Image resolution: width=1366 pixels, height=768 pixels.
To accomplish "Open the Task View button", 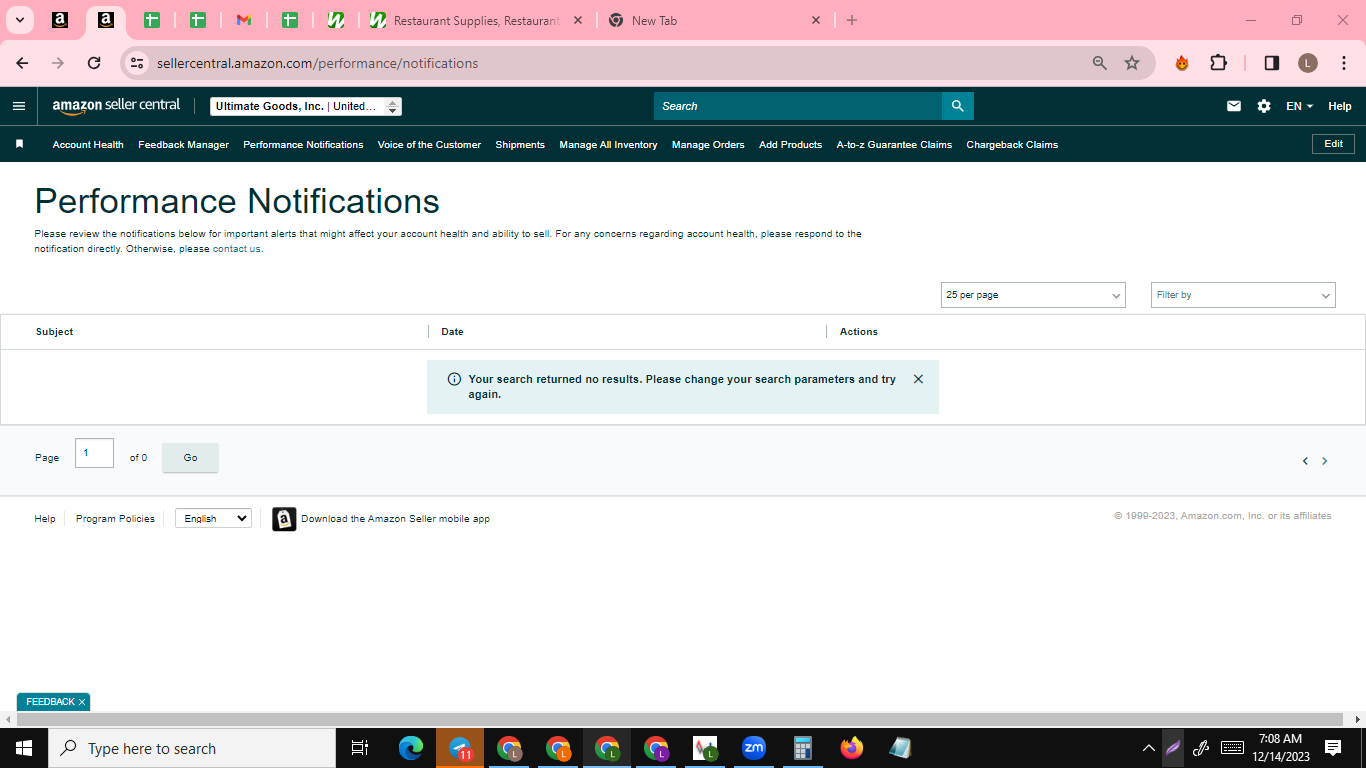I will [x=360, y=748].
